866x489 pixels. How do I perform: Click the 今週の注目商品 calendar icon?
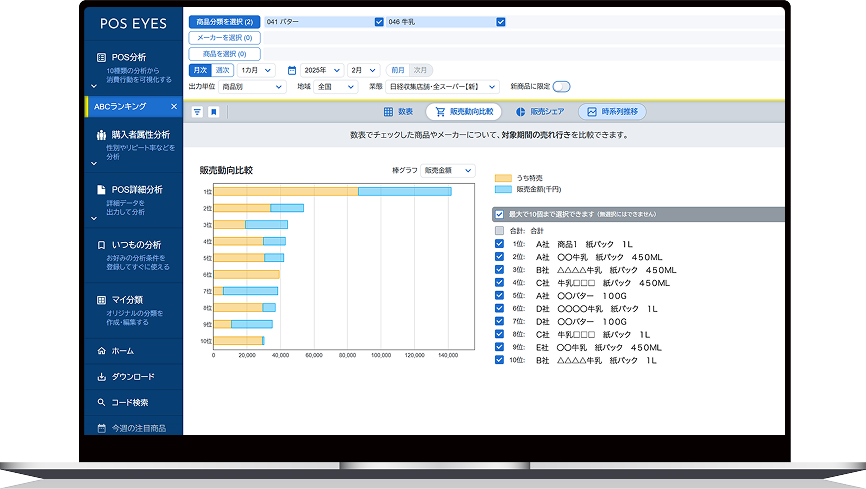[101, 428]
